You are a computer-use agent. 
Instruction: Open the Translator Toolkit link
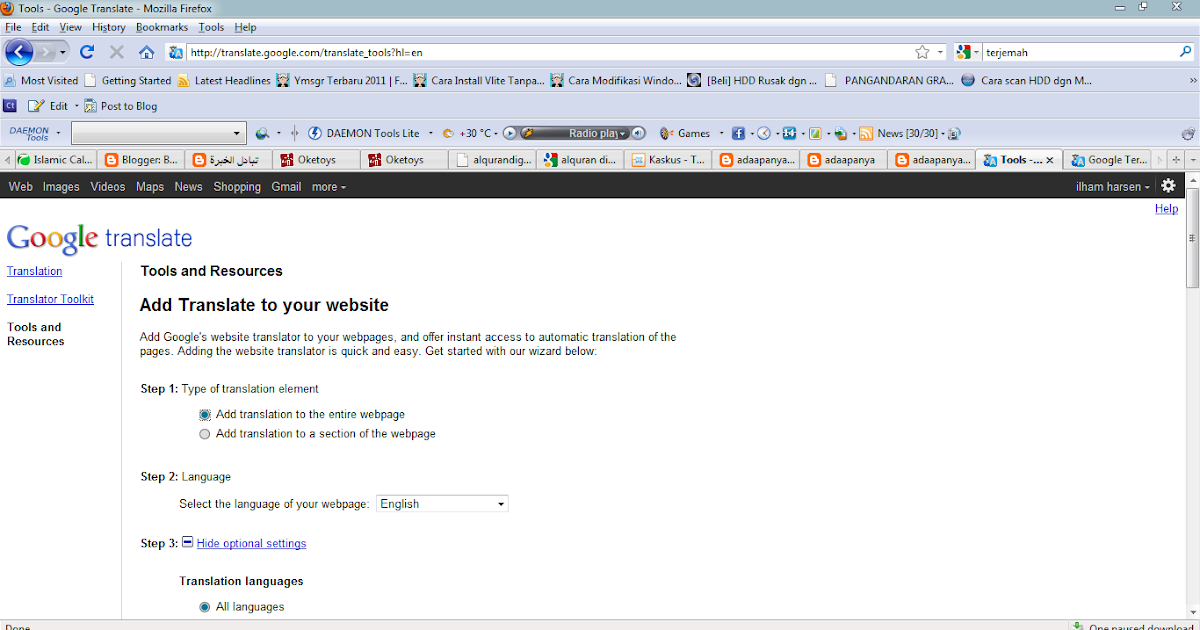click(x=50, y=299)
